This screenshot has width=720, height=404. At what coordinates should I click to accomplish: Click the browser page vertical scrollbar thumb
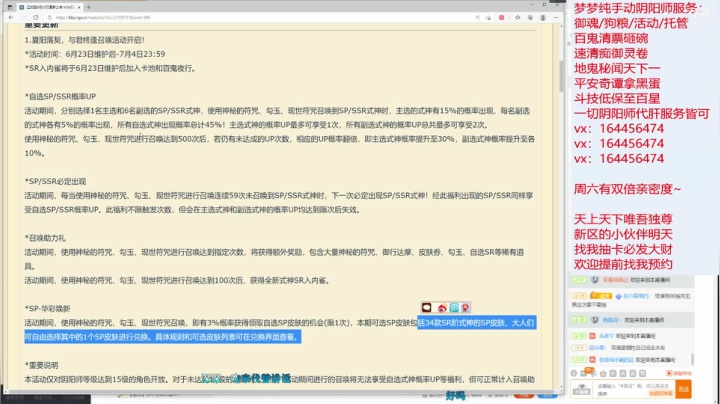[x=561, y=76]
